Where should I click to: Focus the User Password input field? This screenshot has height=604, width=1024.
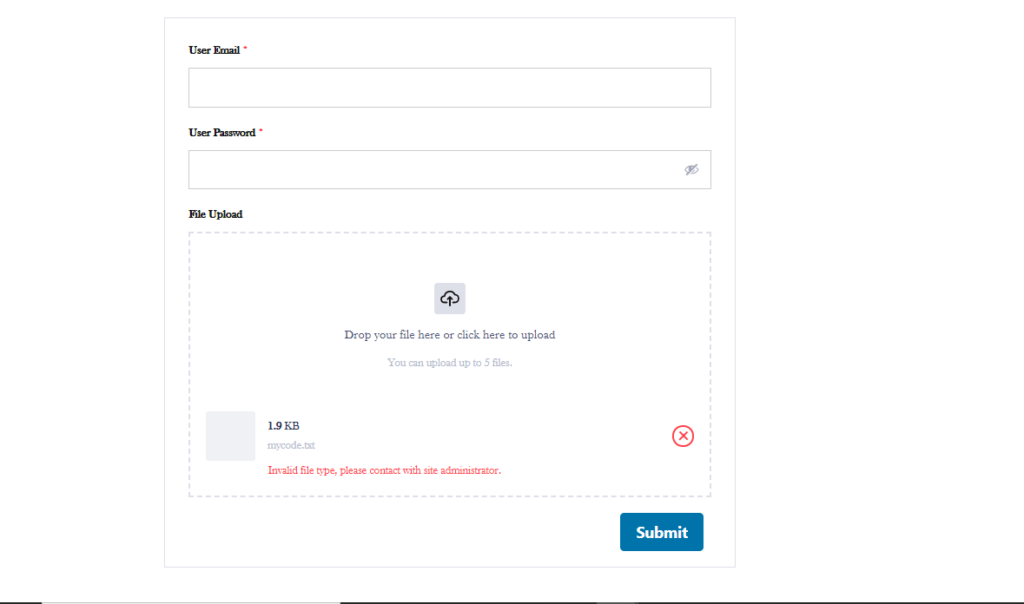pos(449,170)
